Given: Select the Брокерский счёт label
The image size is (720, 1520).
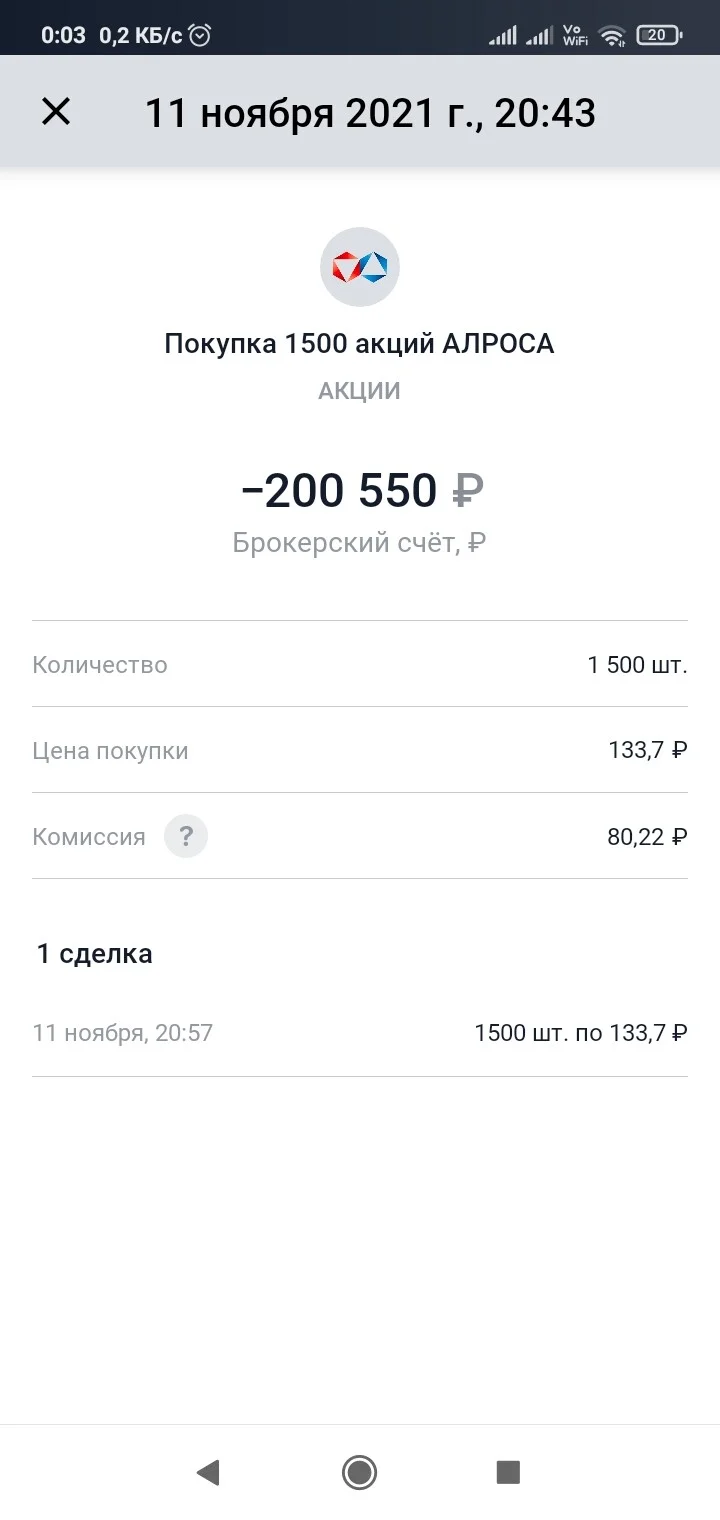Looking at the screenshot, I should (359, 543).
